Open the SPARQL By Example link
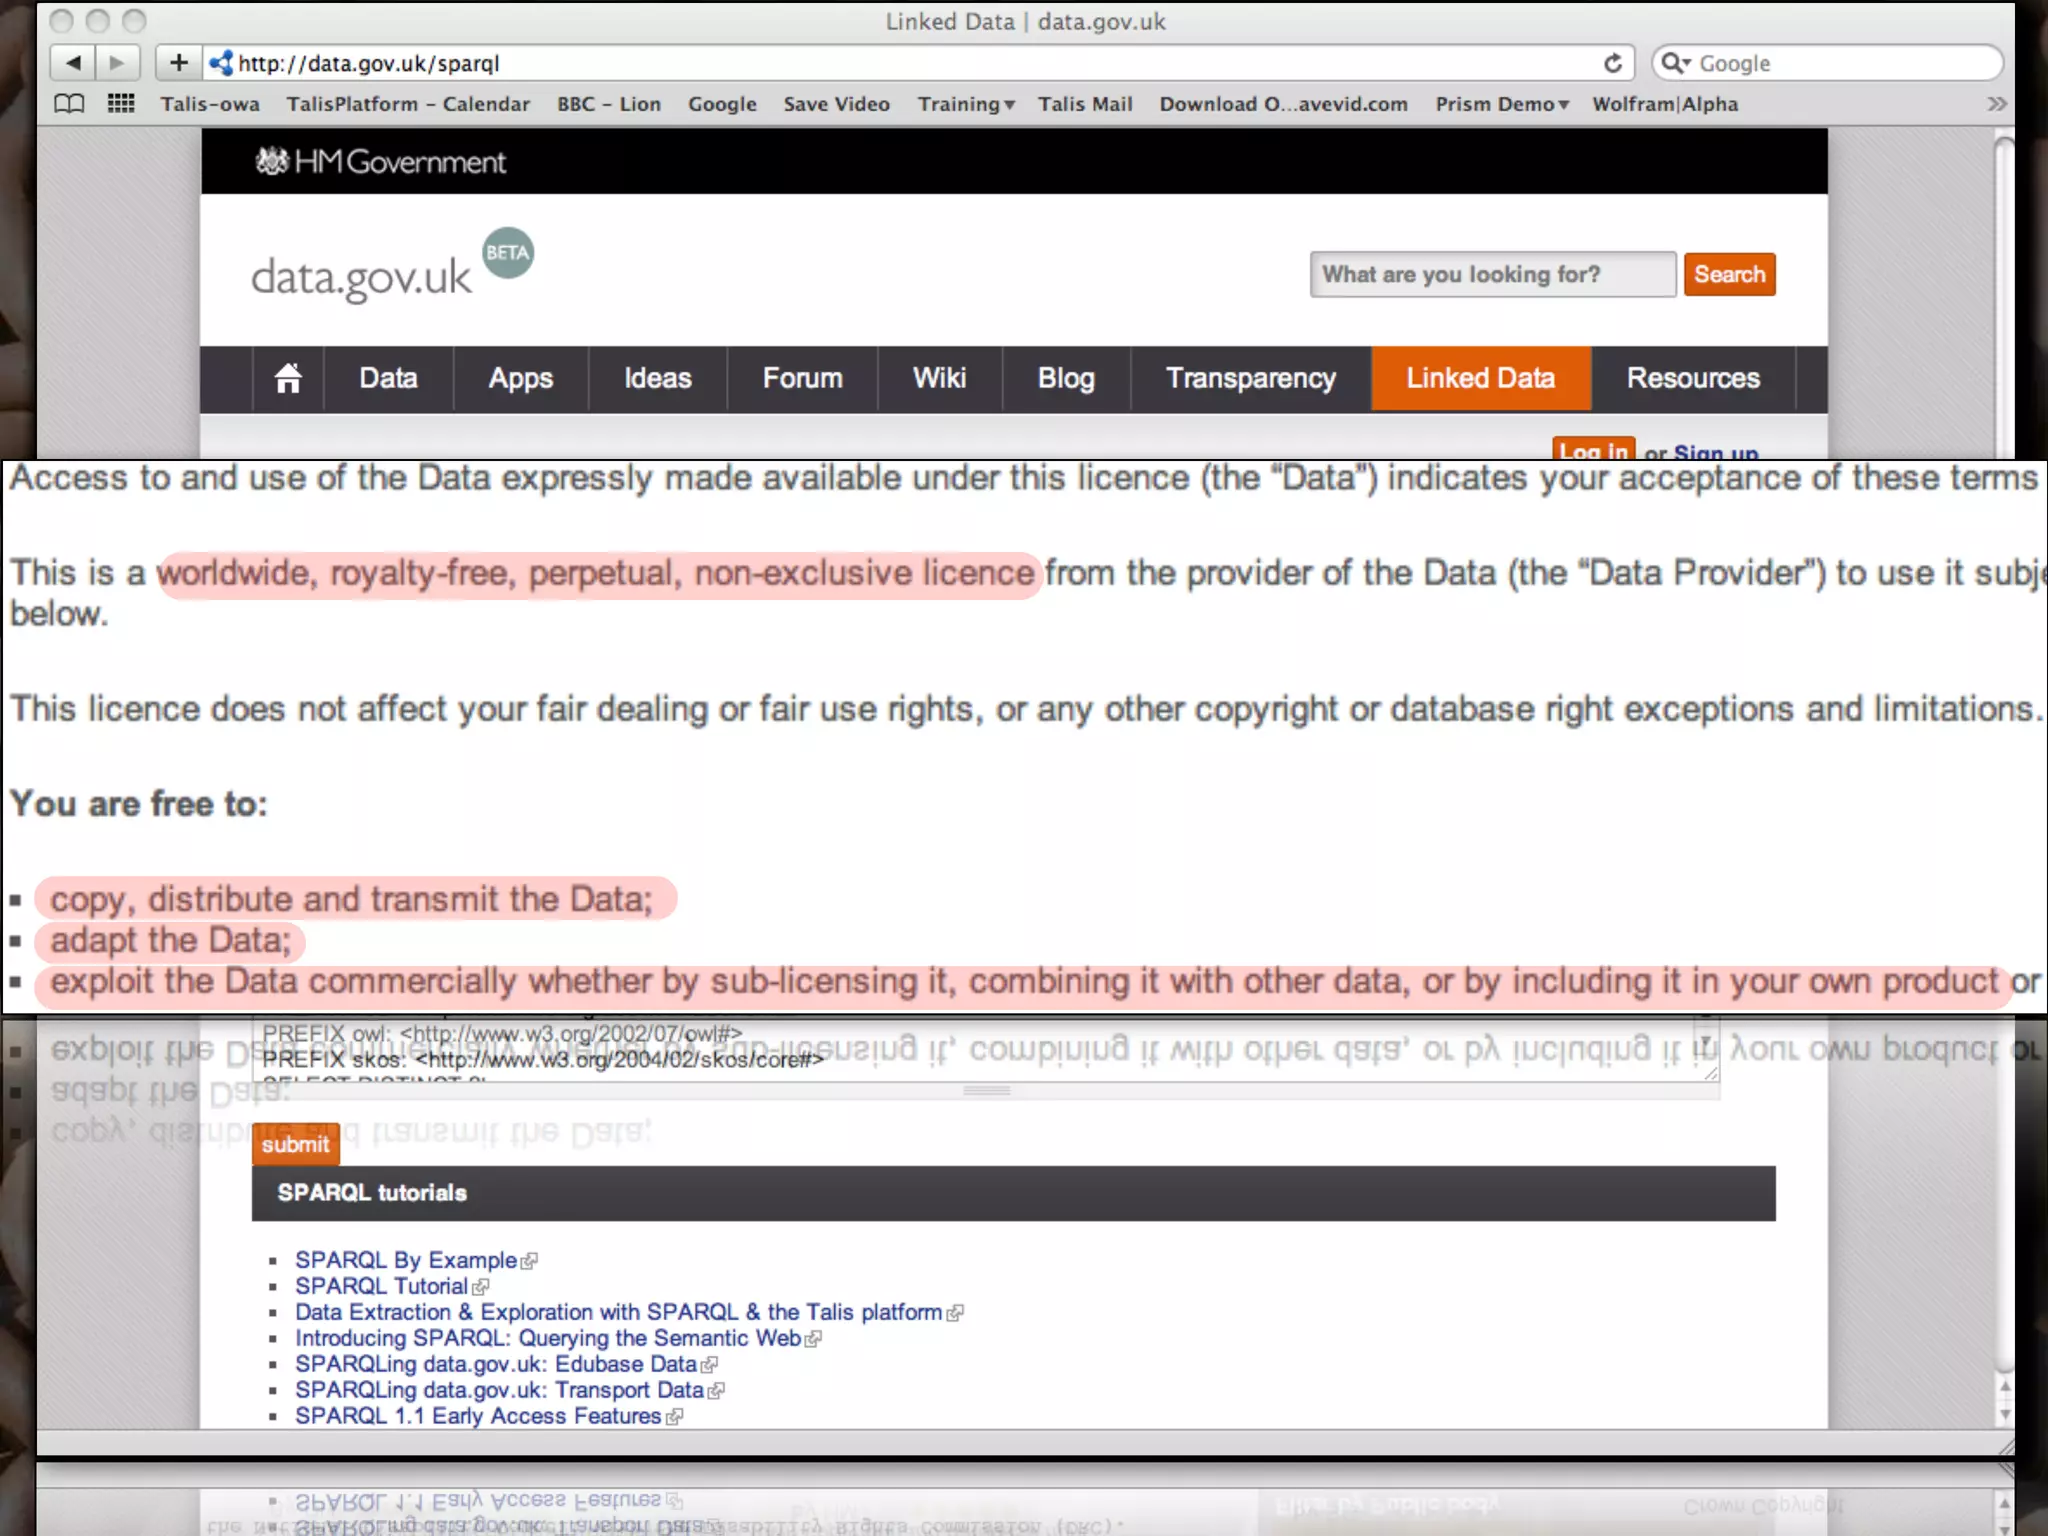 (x=405, y=1260)
